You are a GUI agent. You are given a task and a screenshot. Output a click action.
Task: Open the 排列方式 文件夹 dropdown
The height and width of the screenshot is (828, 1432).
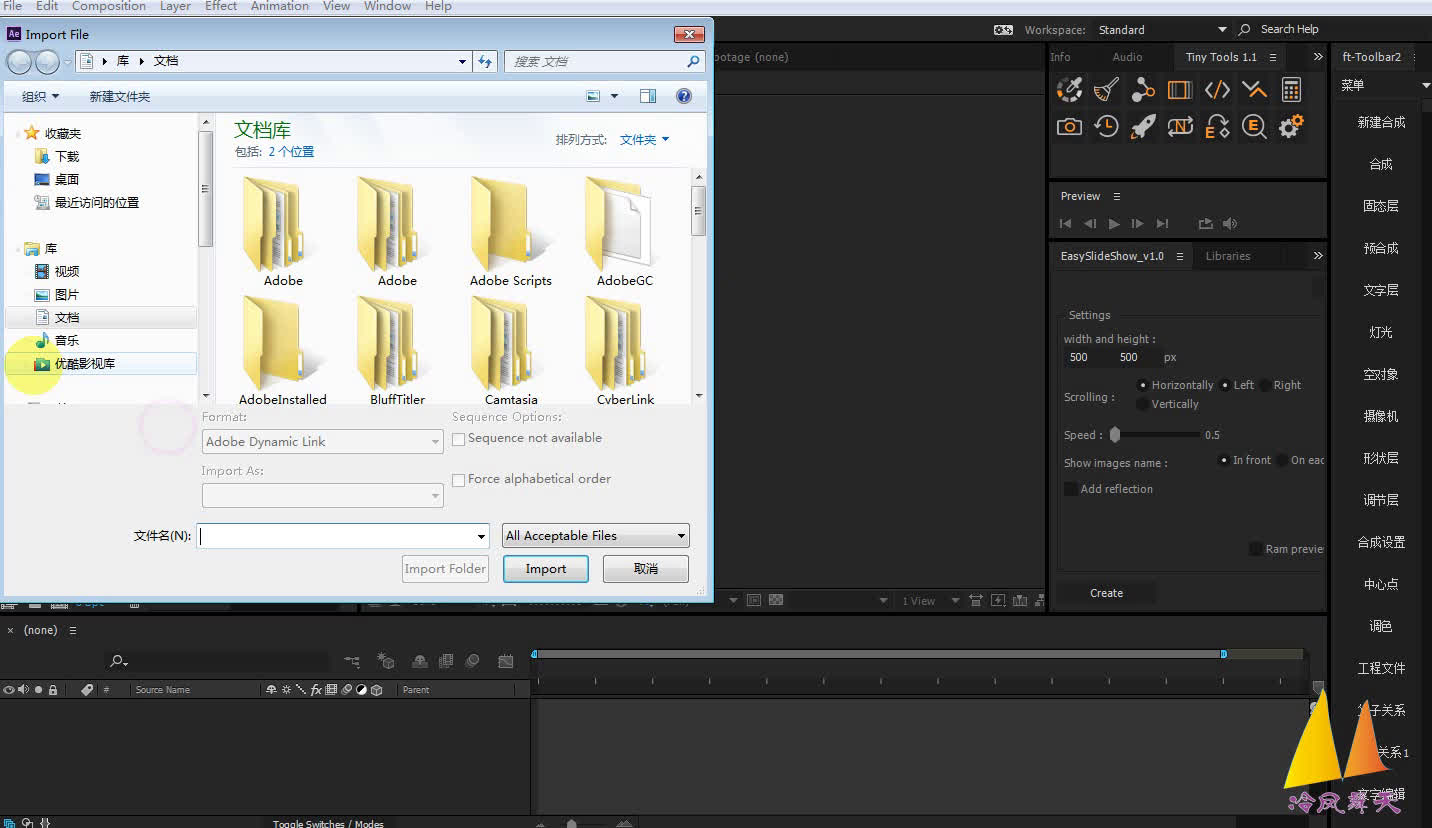(x=644, y=140)
